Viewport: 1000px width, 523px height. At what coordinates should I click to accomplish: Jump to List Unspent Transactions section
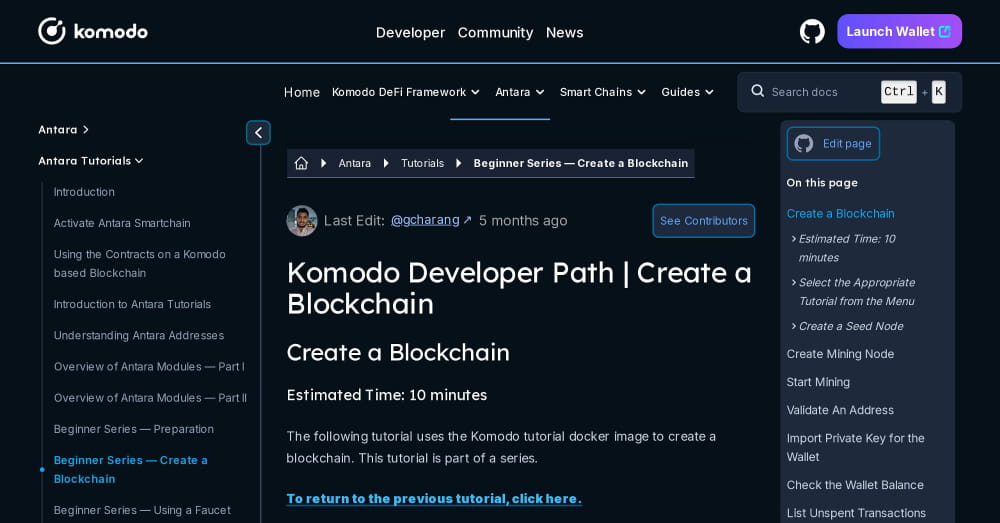click(x=856, y=513)
